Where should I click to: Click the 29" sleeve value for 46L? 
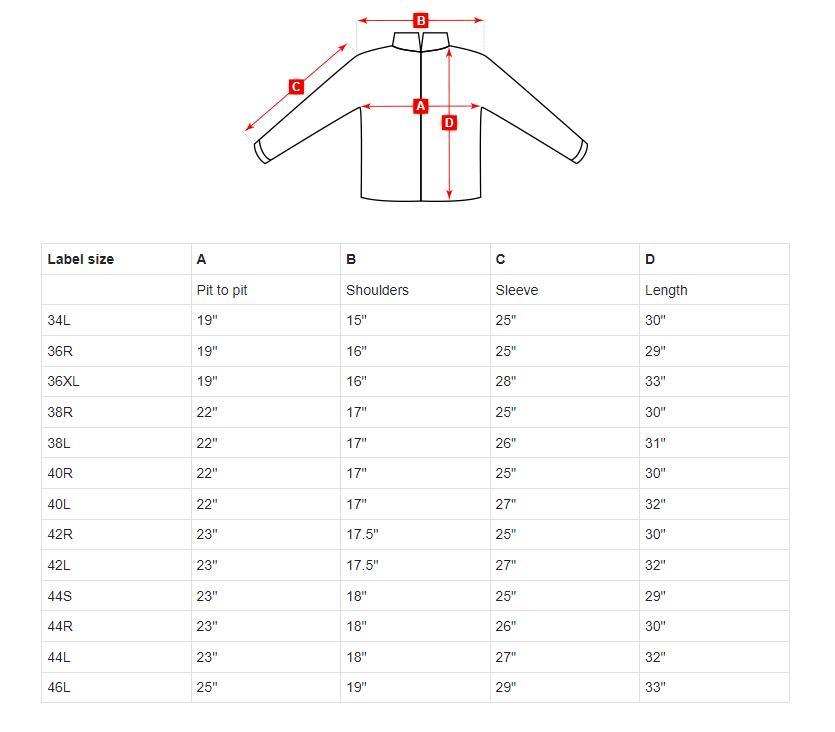505,687
